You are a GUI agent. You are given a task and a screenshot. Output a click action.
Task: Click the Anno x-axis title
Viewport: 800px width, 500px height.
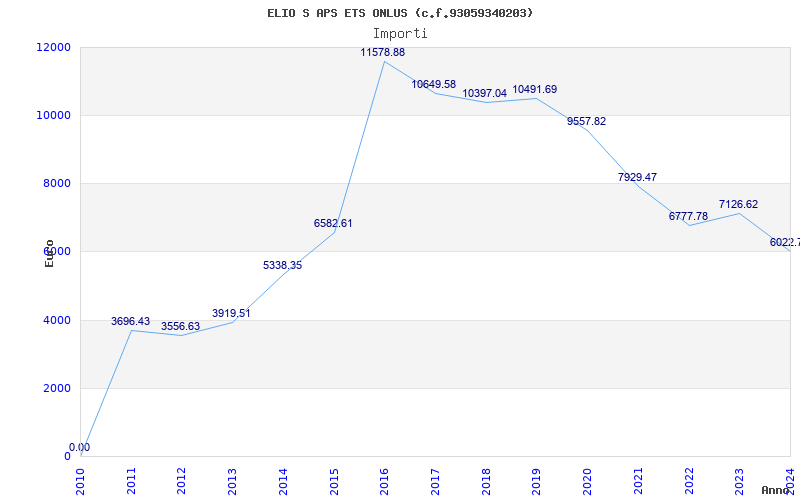[x=776, y=490]
